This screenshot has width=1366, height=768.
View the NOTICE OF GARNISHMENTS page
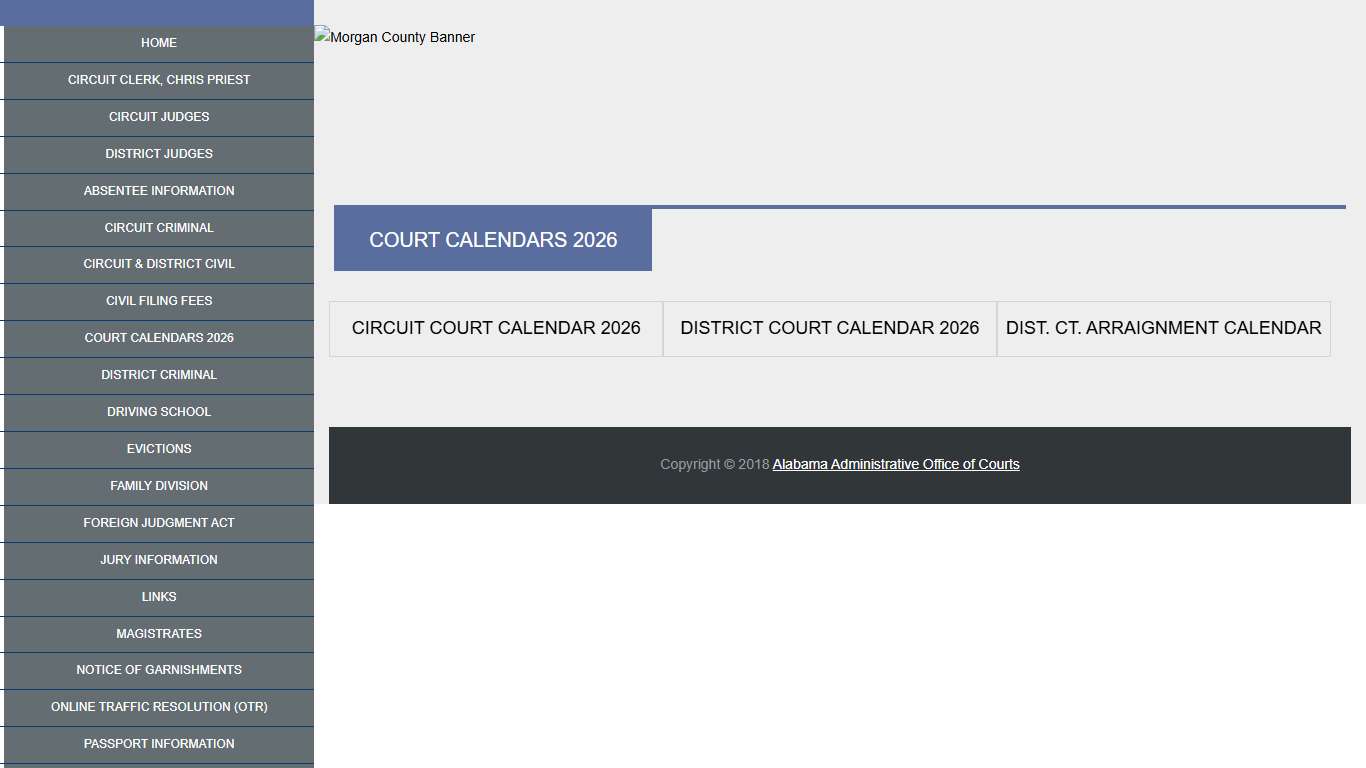[x=158, y=670]
